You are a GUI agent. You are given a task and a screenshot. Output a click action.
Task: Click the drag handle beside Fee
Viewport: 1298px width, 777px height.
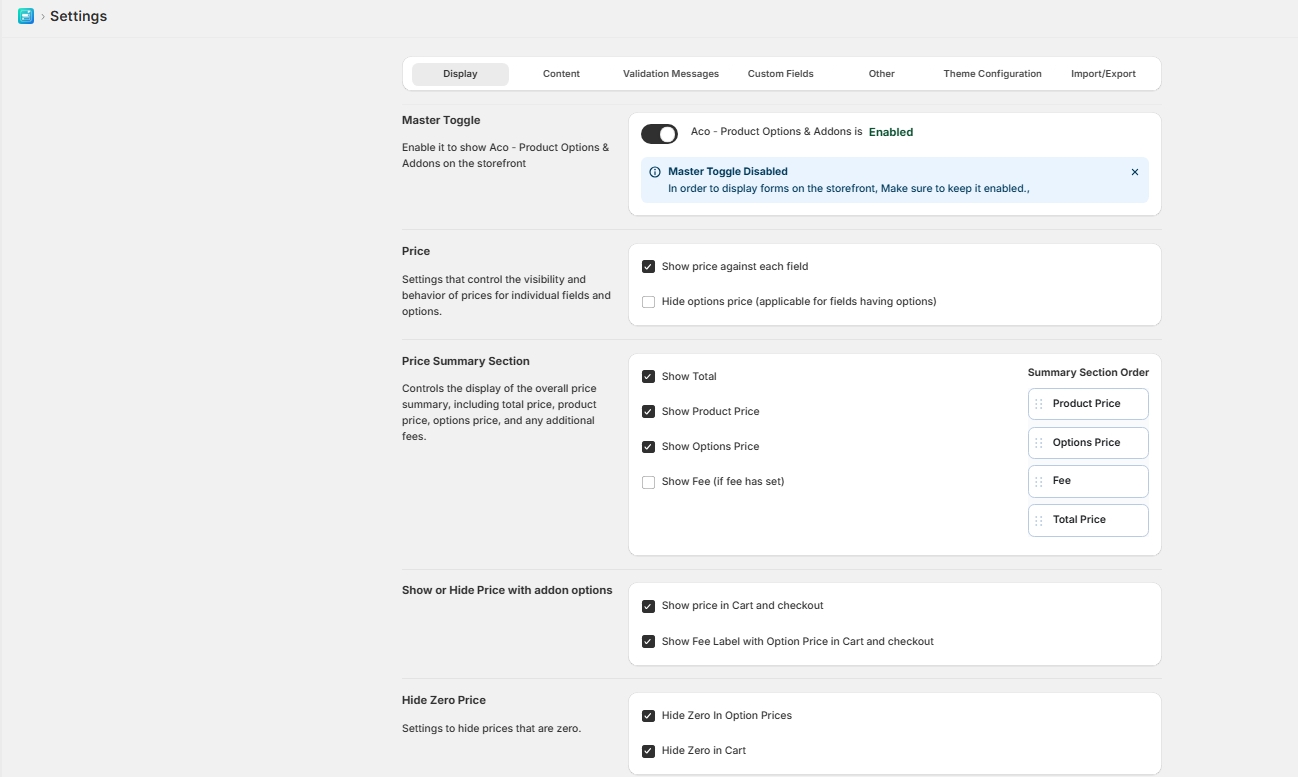[x=1038, y=481]
